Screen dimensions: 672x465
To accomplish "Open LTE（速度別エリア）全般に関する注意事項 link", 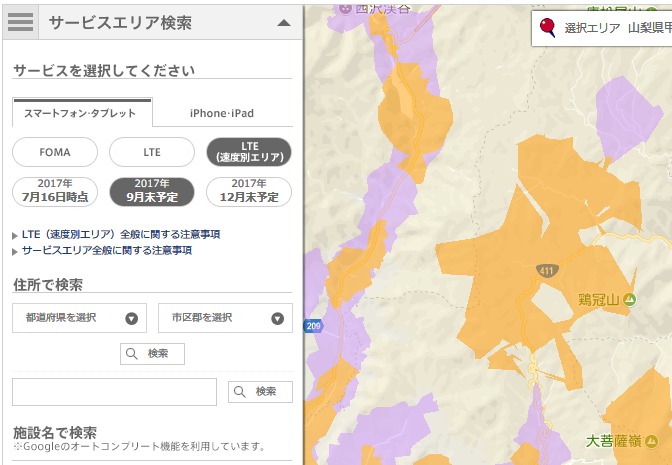I will (x=121, y=234).
